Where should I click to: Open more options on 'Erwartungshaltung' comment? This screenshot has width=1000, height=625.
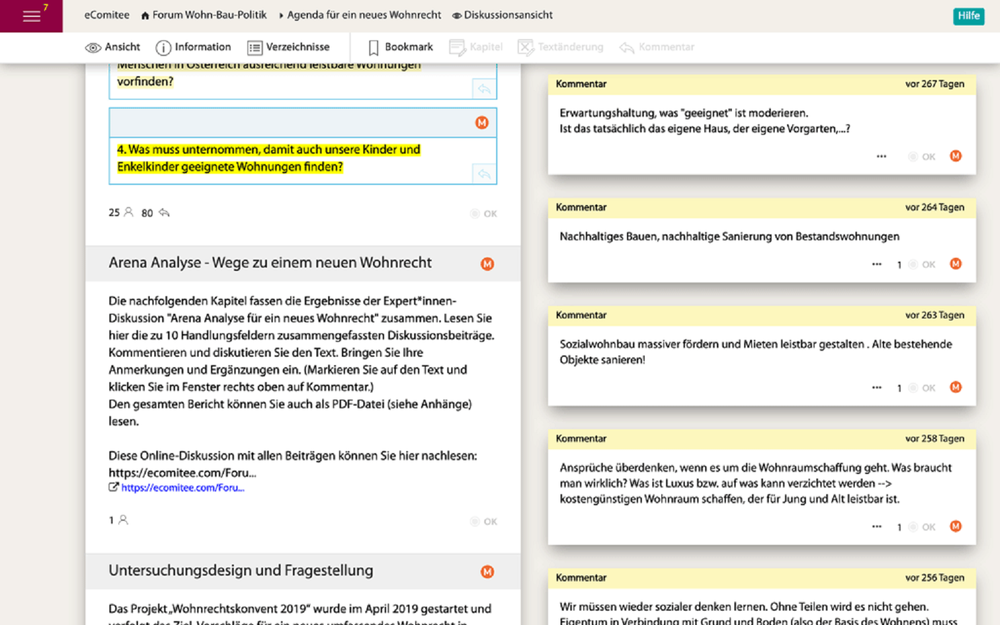[x=881, y=156]
